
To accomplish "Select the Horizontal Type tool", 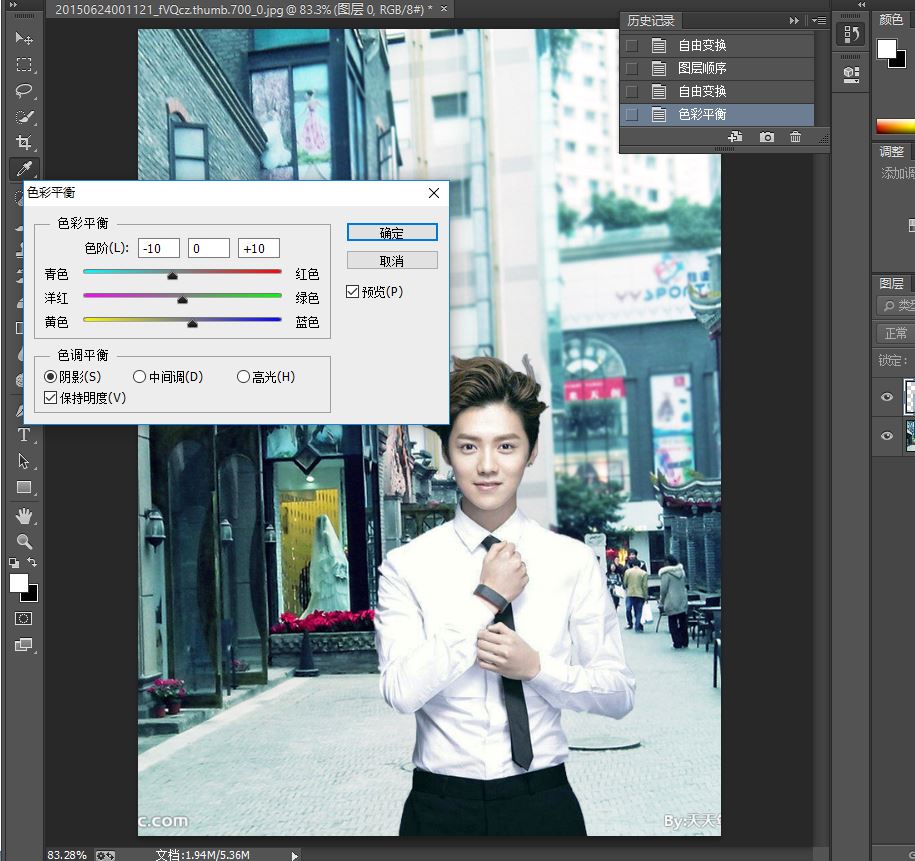I will [x=24, y=435].
